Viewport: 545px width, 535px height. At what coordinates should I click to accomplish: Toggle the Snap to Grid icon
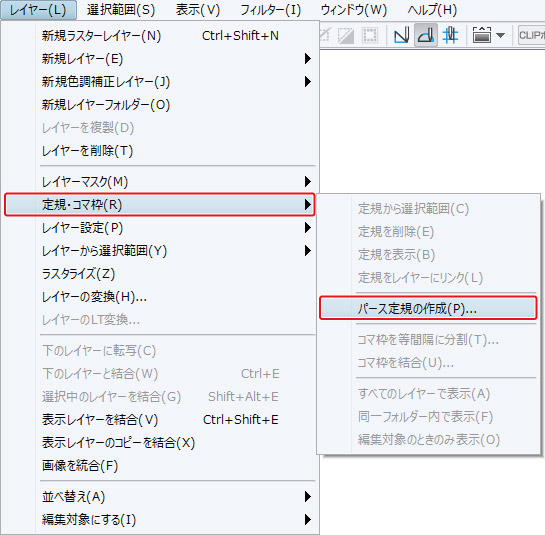450,35
